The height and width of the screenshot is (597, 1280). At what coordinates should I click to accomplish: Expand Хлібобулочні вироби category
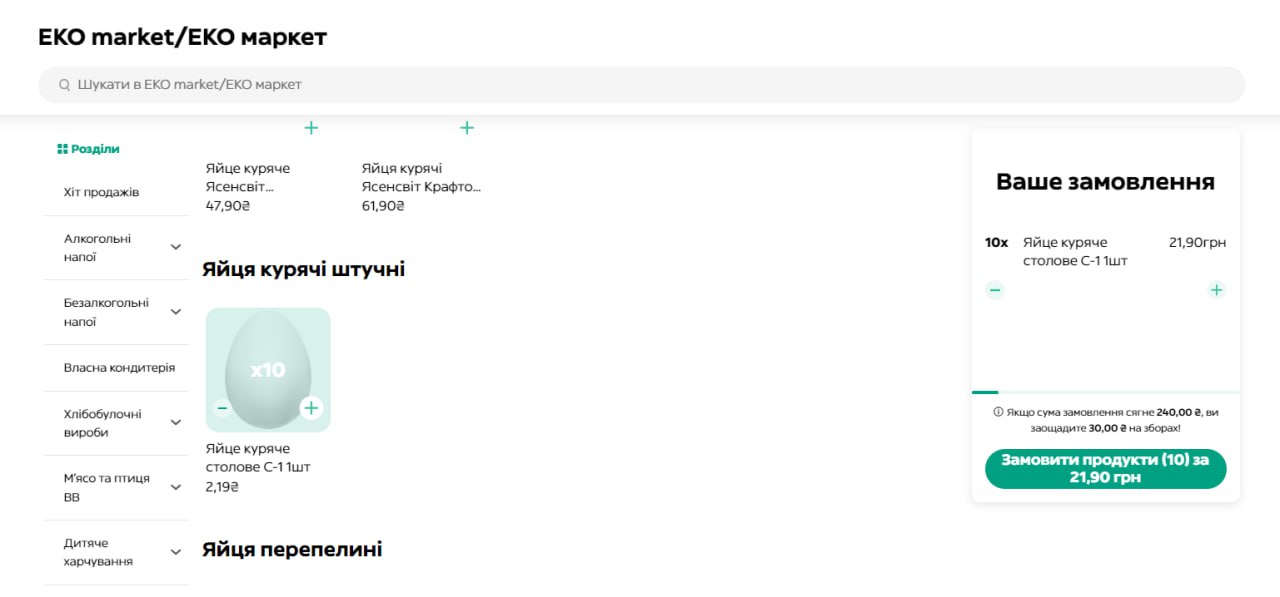click(x=176, y=423)
